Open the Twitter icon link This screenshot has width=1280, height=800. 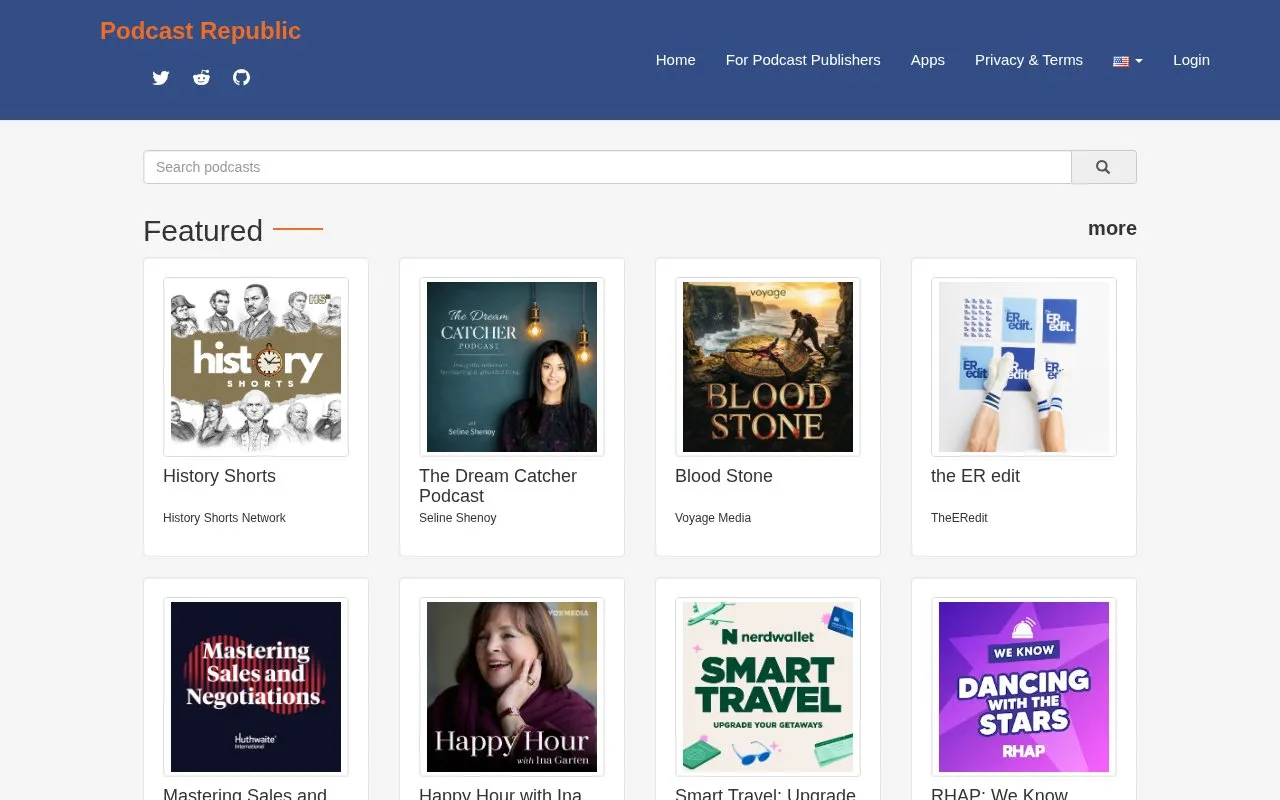pyautogui.click(x=161, y=78)
